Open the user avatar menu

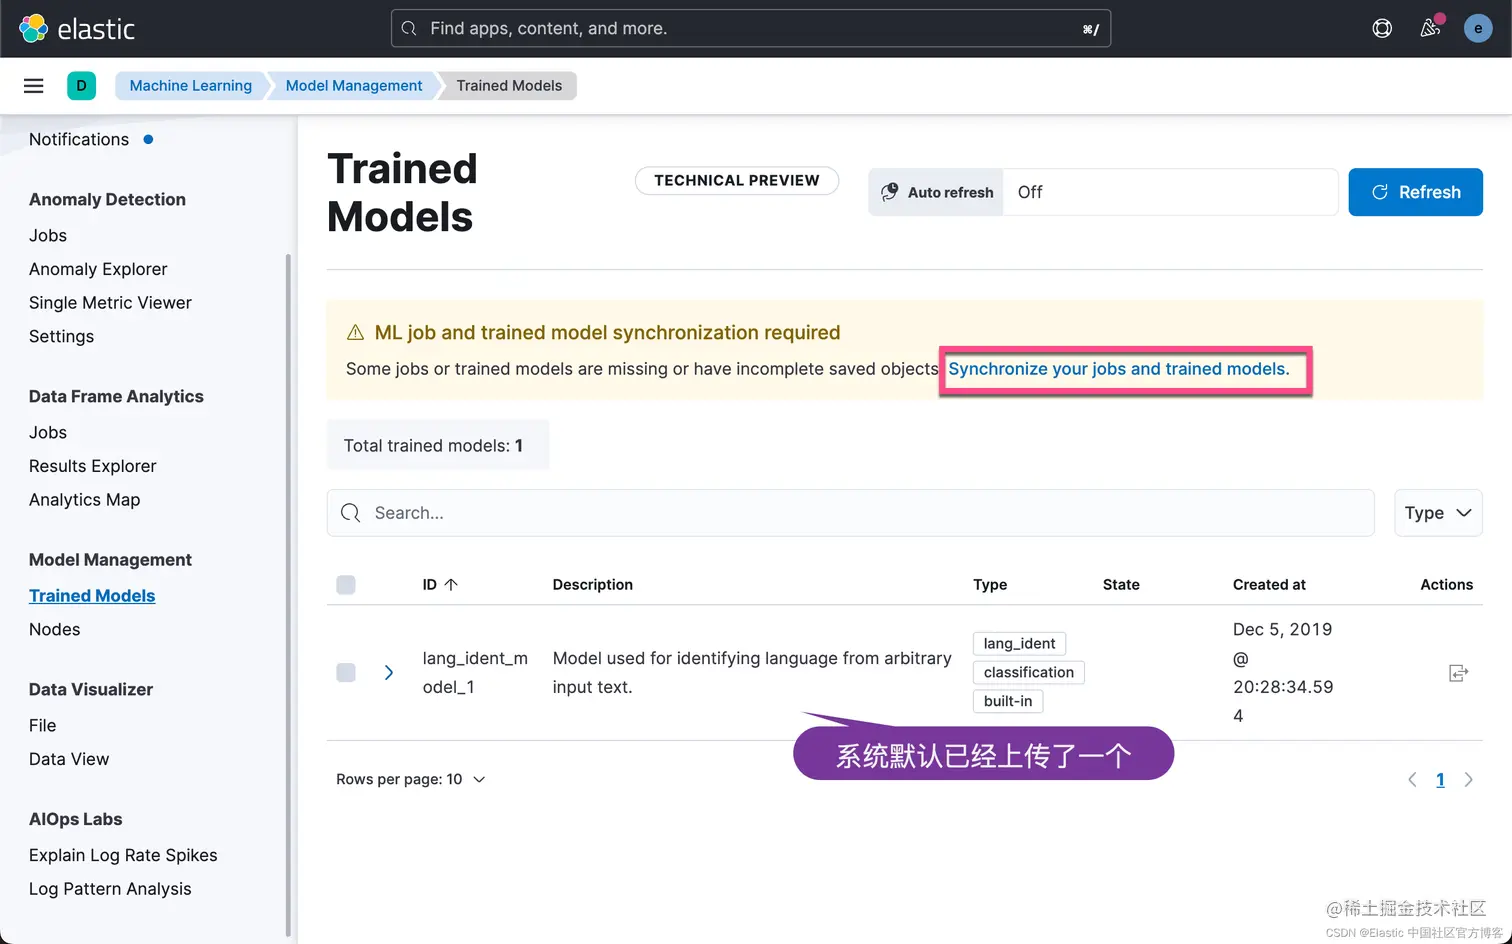coord(1478,28)
